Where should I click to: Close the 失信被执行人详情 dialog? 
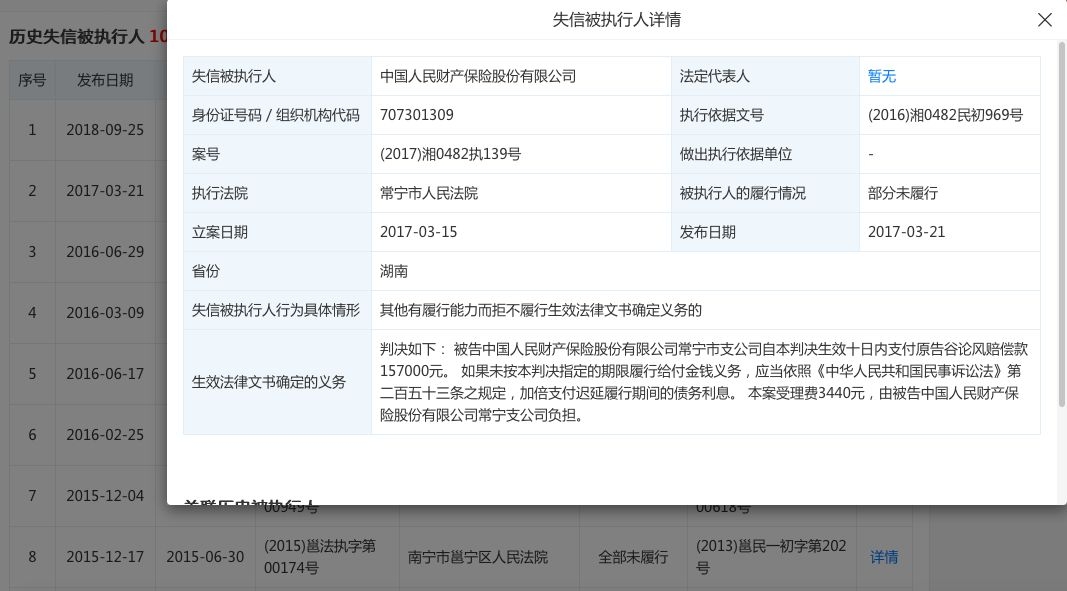click(x=1045, y=20)
